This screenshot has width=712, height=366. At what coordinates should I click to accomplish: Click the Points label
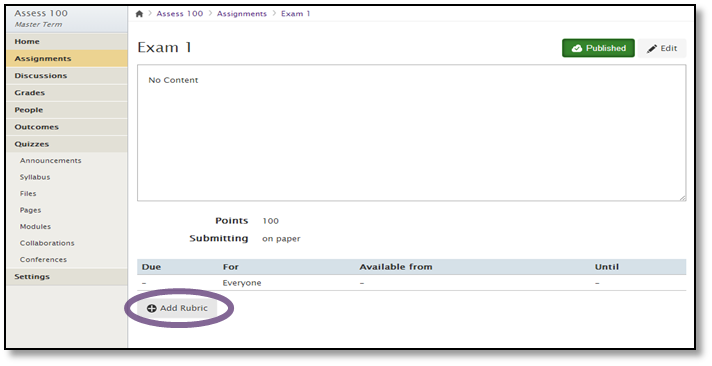(x=232, y=221)
